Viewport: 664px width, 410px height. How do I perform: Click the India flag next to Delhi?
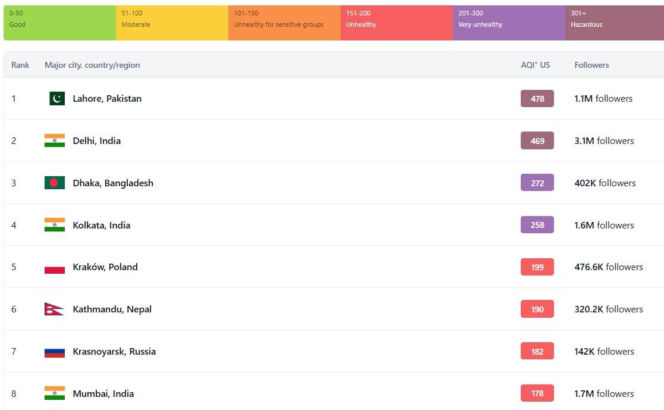point(54,141)
